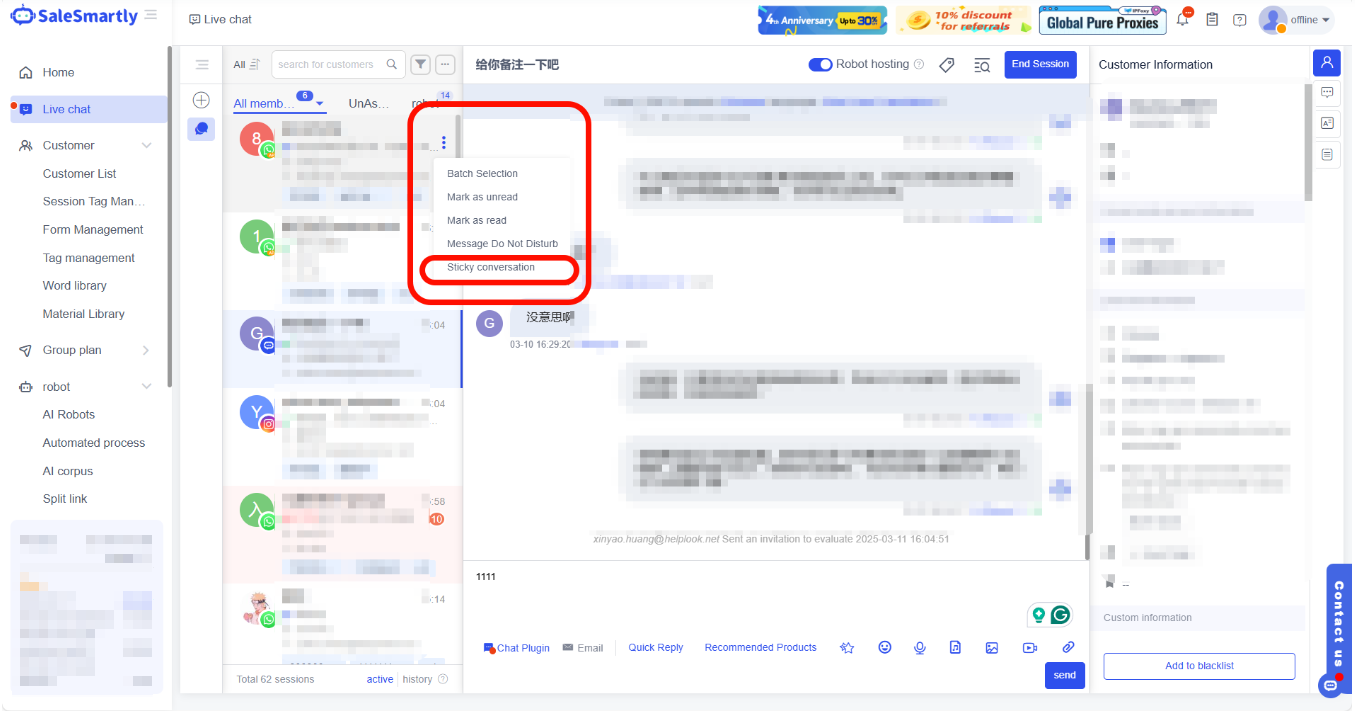Collapse the sidebar with hamburger icon beside logo
The height and width of the screenshot is (712, 1355).
click(150, 15)
